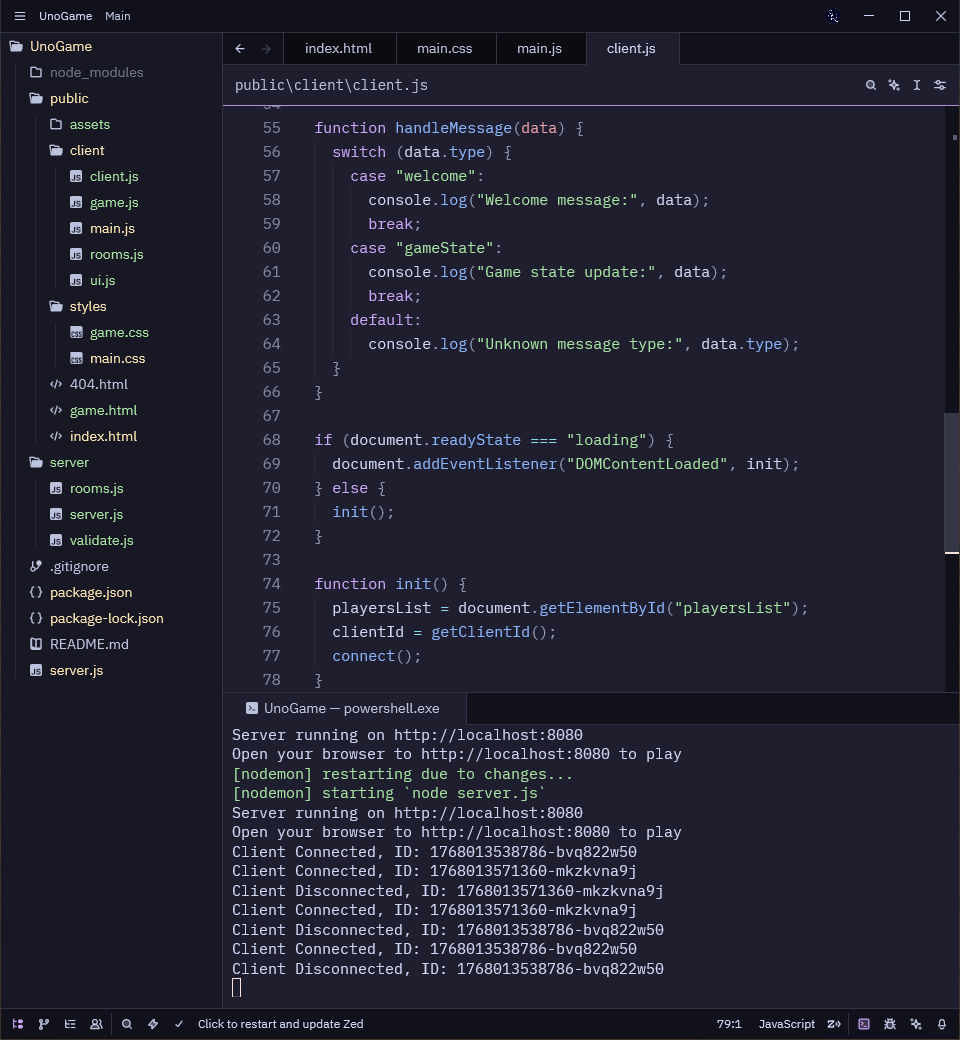Switch to the main.css tab
Screen dimensions: 960x1040
(x=444, y=48)
